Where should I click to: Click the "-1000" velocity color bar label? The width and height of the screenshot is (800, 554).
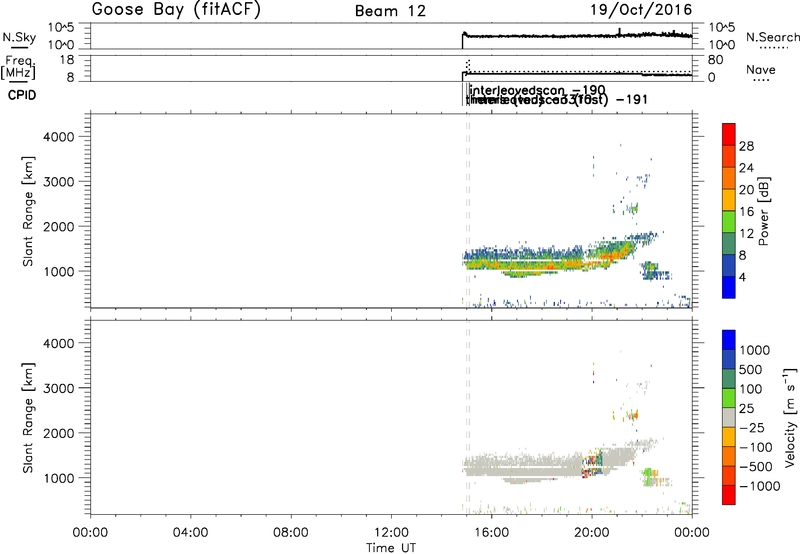(759, 486)
